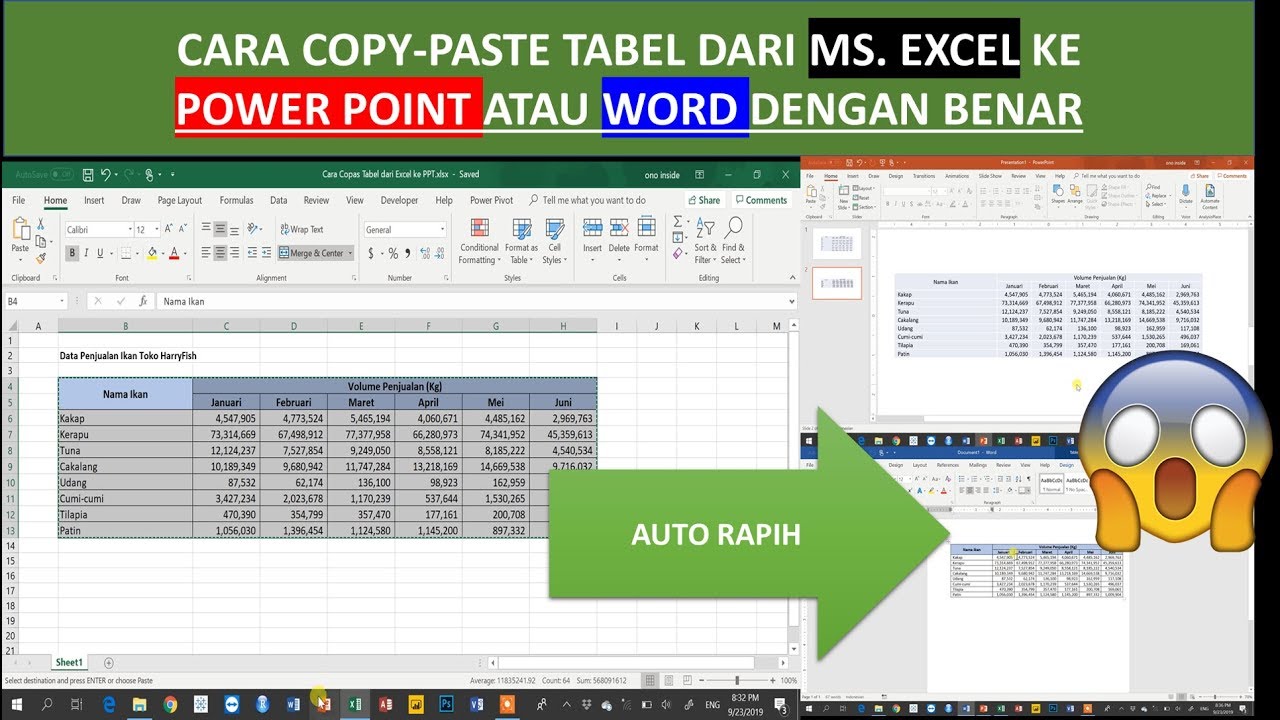Screen dimensions: 1280x720
Task: Click the new sheet plus icon
Action: (x=109, y=662)
